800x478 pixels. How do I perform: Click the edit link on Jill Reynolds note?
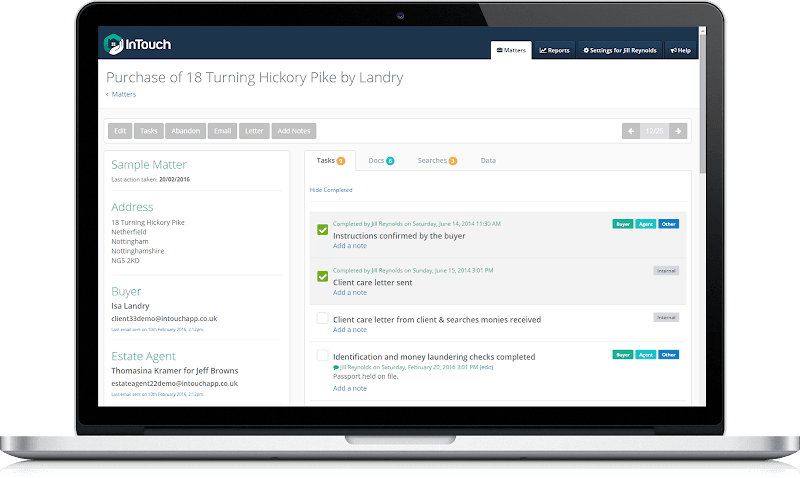486,367
